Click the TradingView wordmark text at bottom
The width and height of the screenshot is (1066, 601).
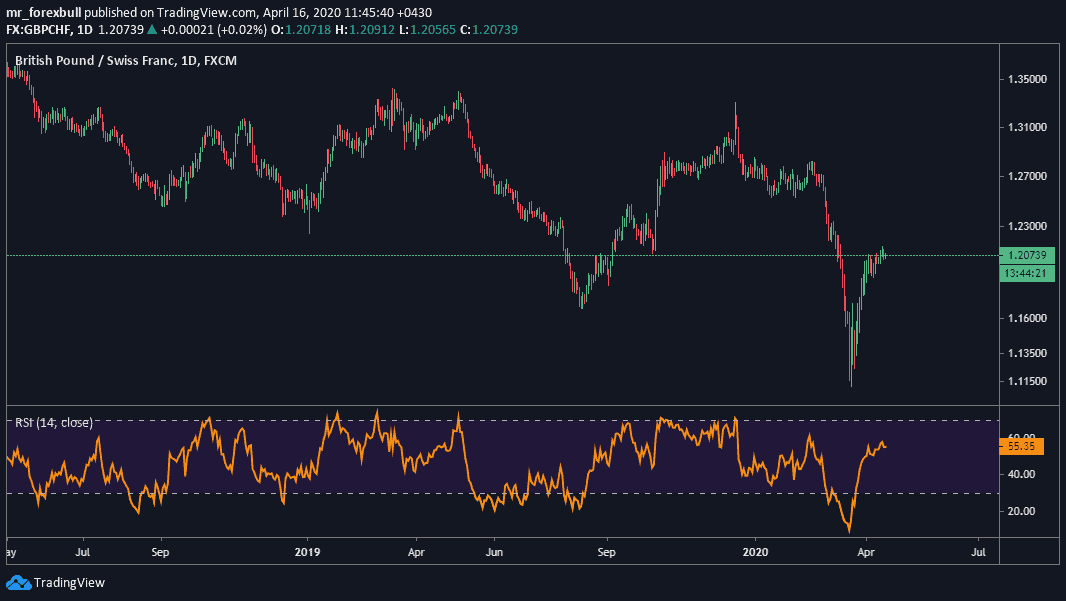point(69,582)
